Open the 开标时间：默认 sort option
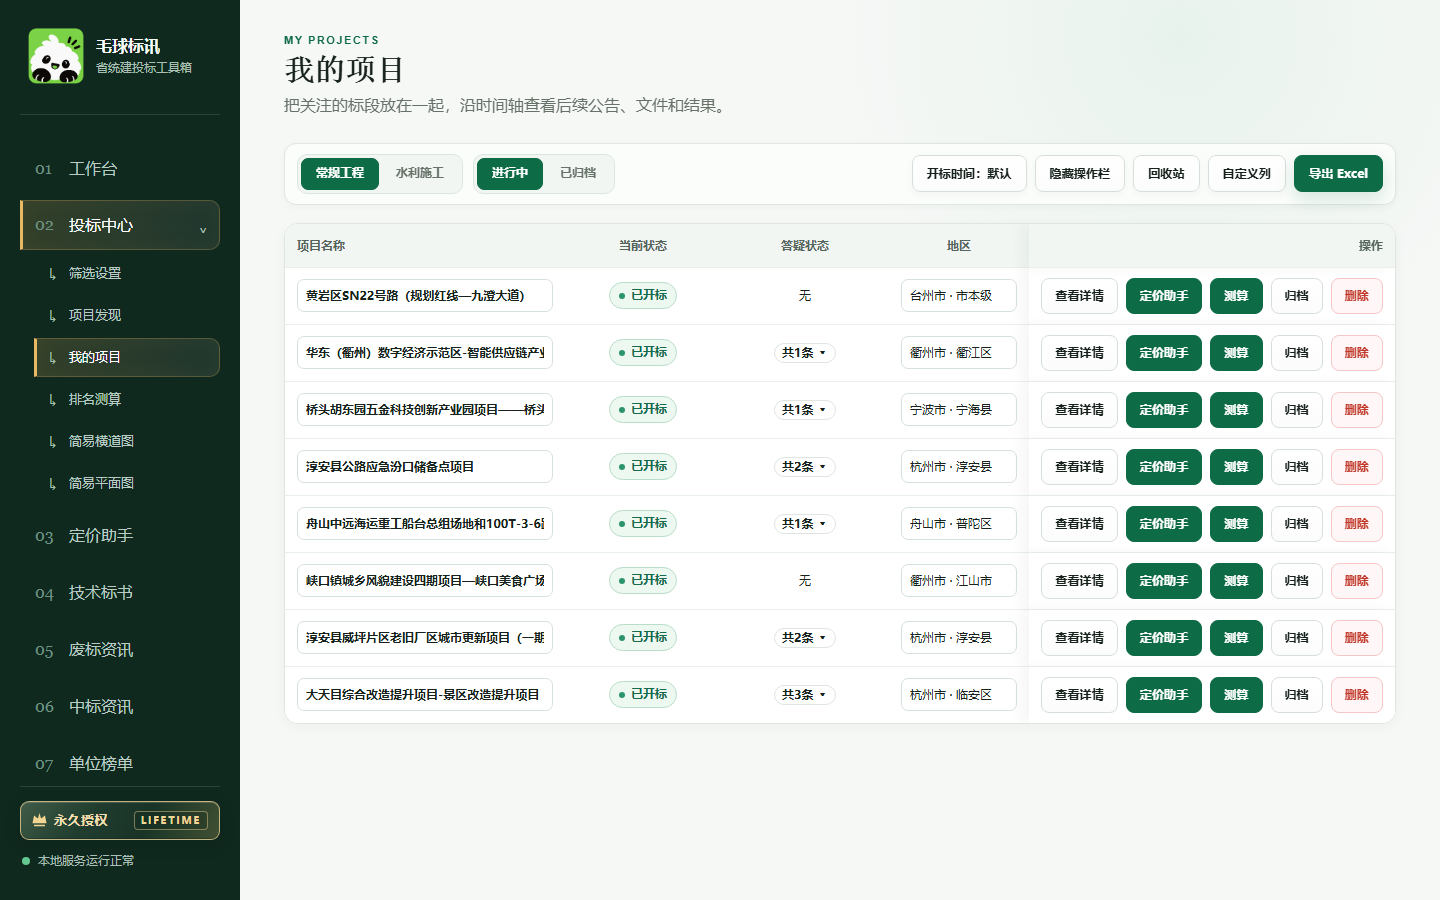Viewport: 1440px width, 900px height. [969, 174]
